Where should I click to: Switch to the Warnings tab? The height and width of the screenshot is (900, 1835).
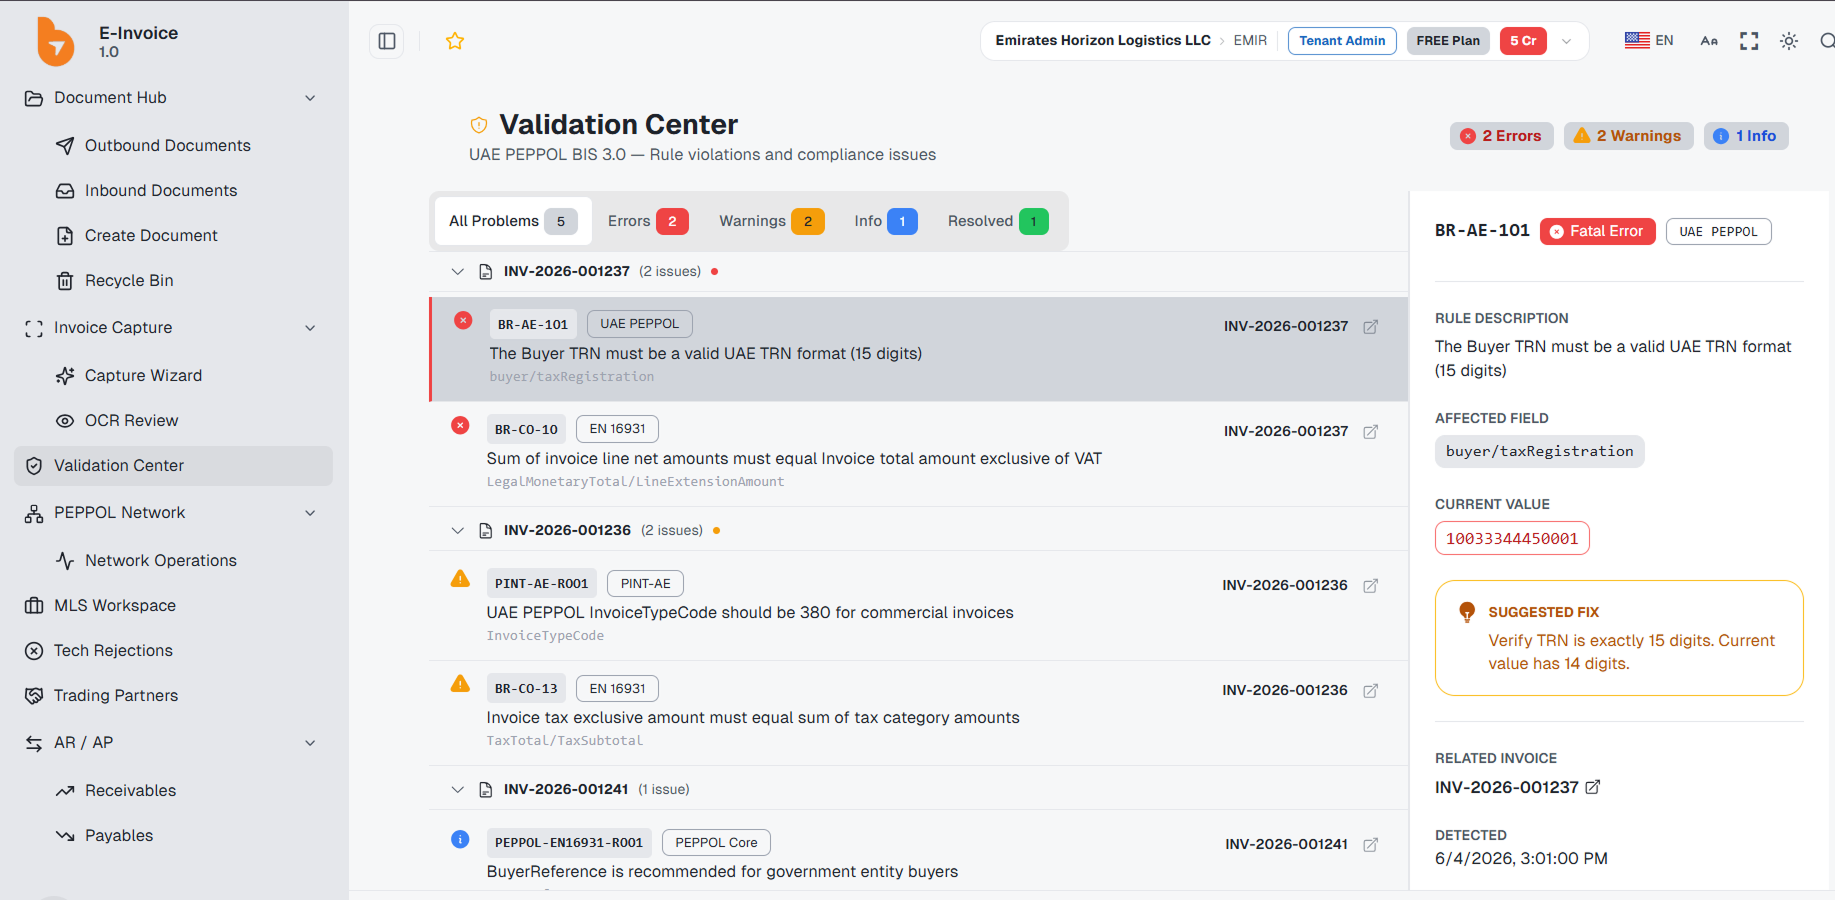click(771, 221)
